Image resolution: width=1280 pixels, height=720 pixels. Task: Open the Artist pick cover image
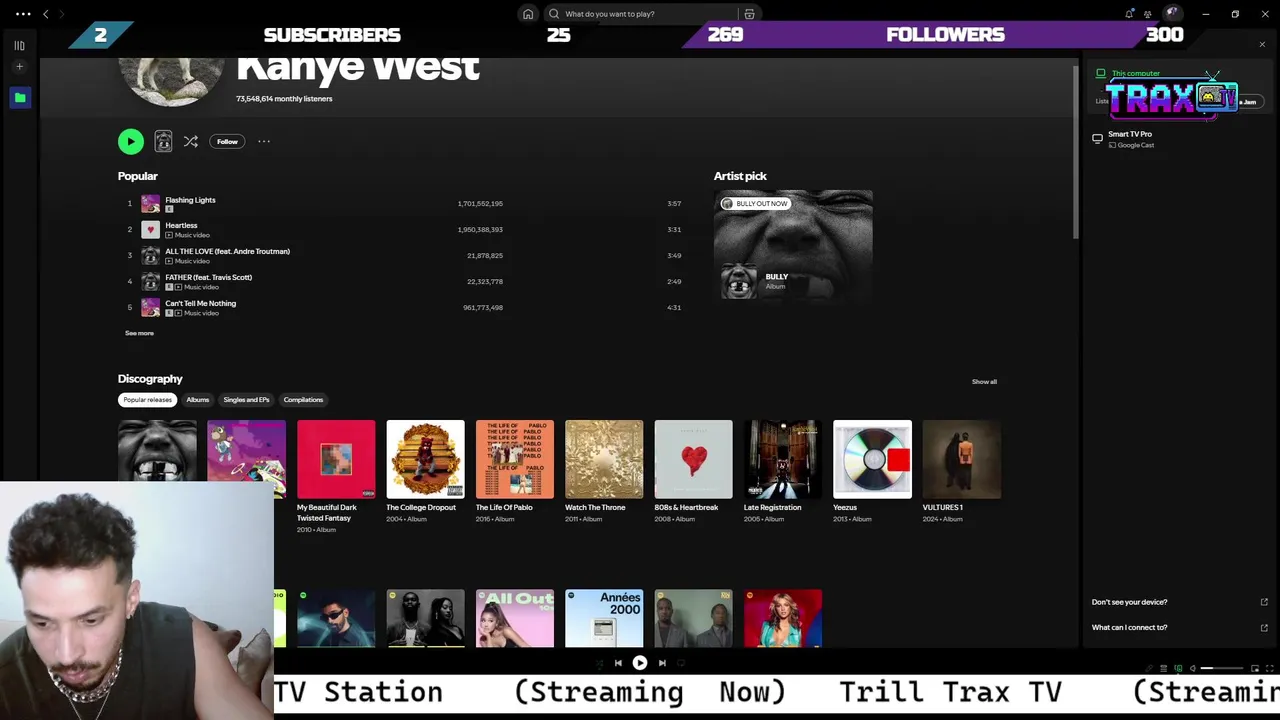click(793, 245)
